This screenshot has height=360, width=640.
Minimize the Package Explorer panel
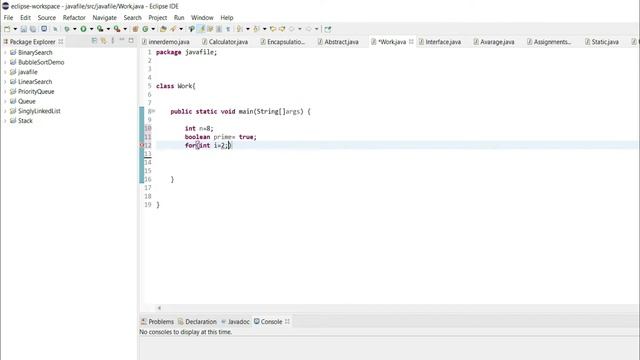point(122,40)
